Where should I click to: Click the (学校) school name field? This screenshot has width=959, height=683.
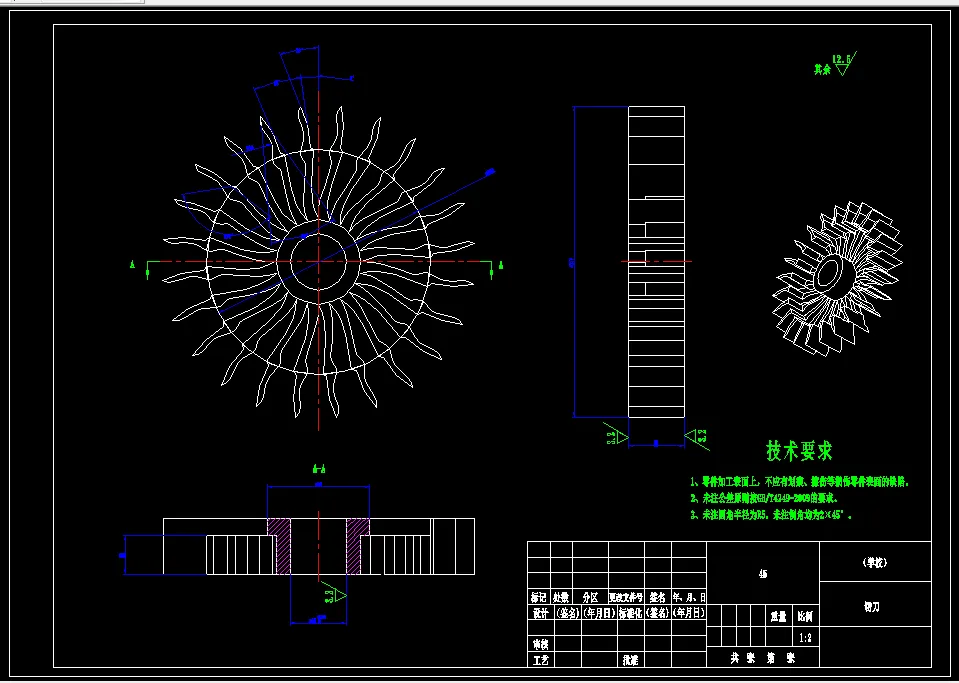tap(875, 562)
